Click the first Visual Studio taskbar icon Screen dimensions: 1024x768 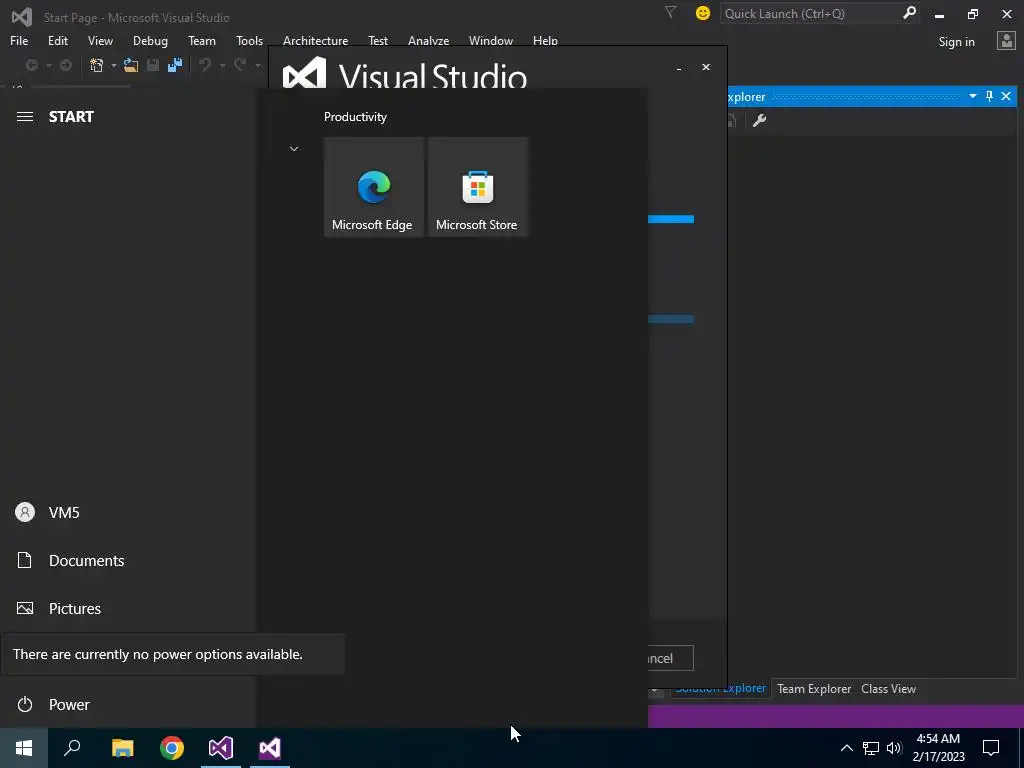click(221, 748)
